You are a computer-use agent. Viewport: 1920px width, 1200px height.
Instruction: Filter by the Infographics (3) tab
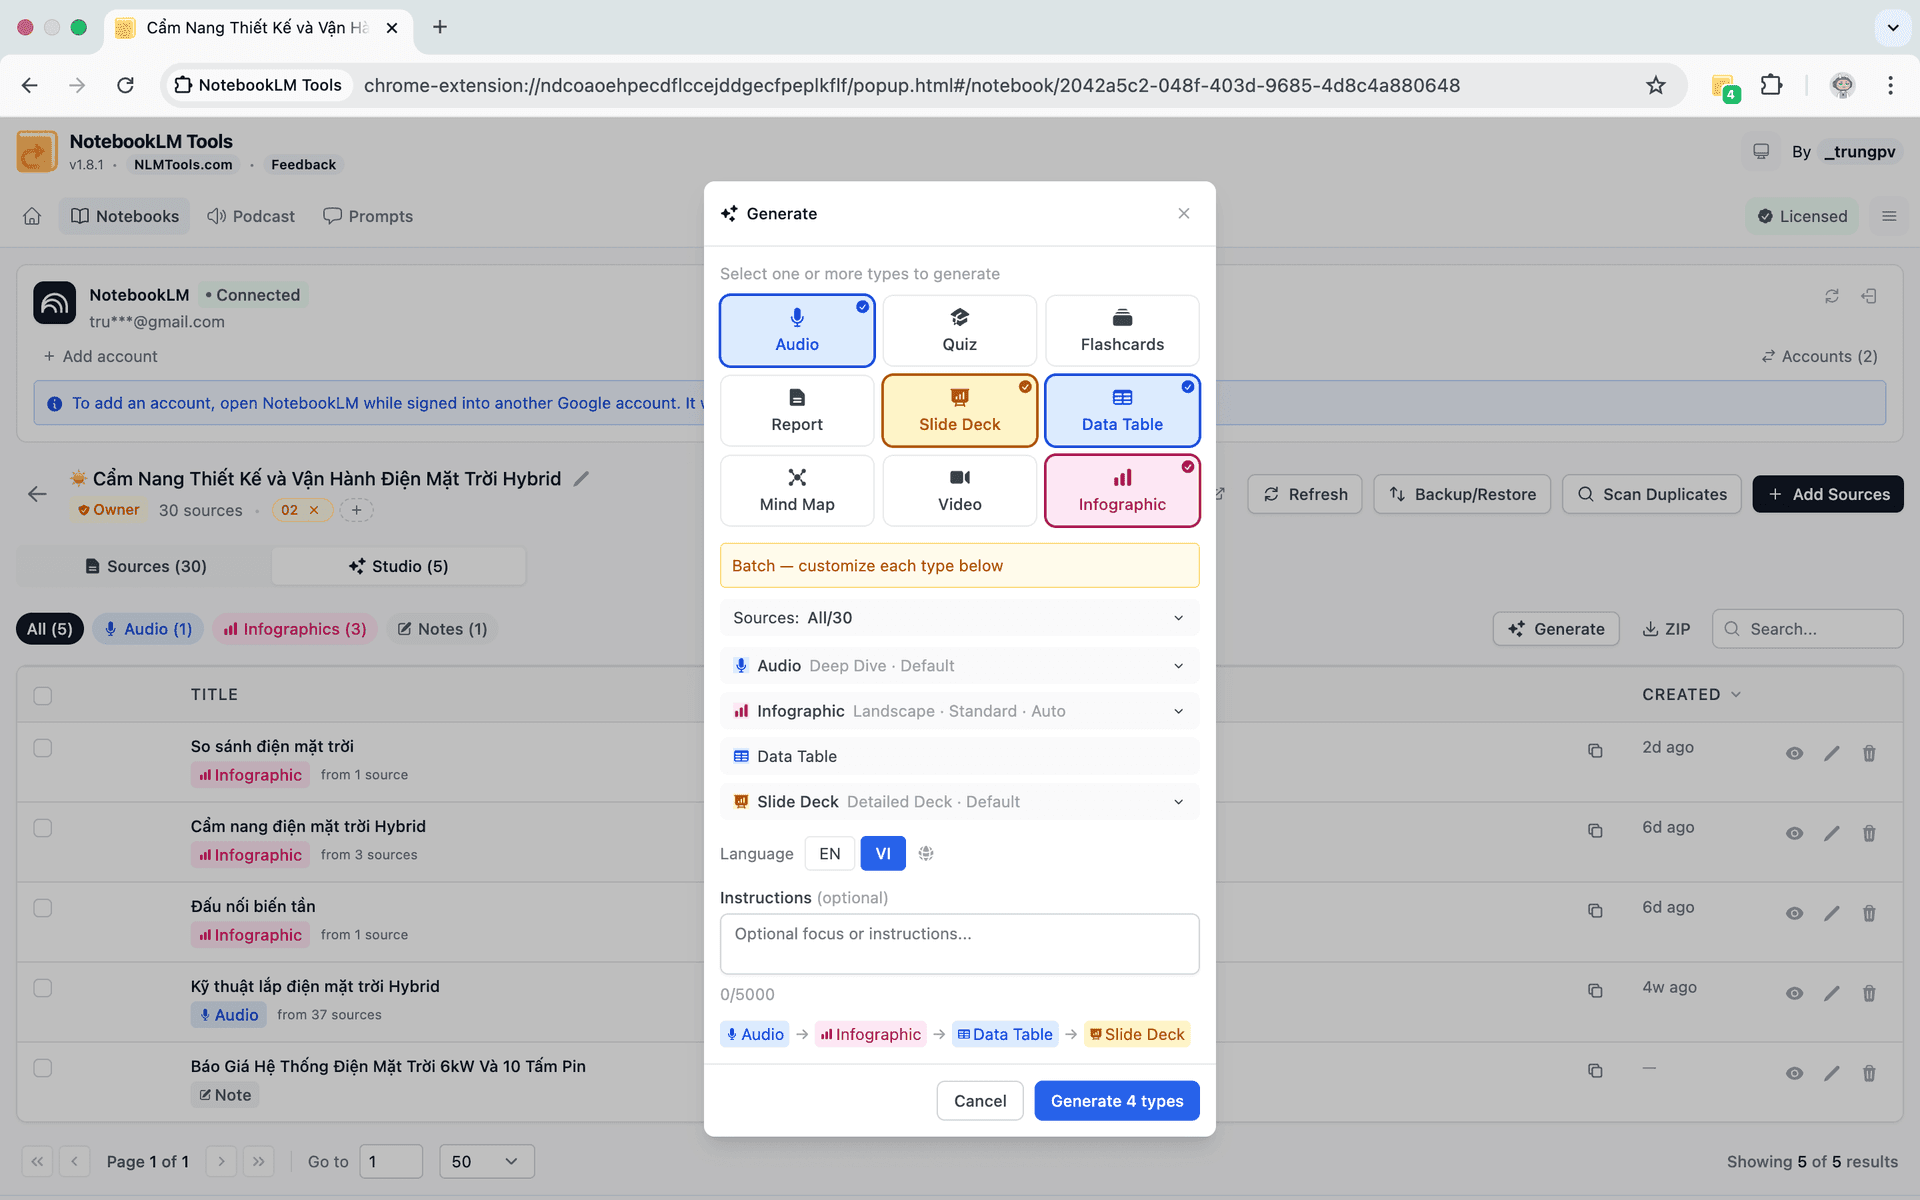pyautogui.click(x=294, y=629)
